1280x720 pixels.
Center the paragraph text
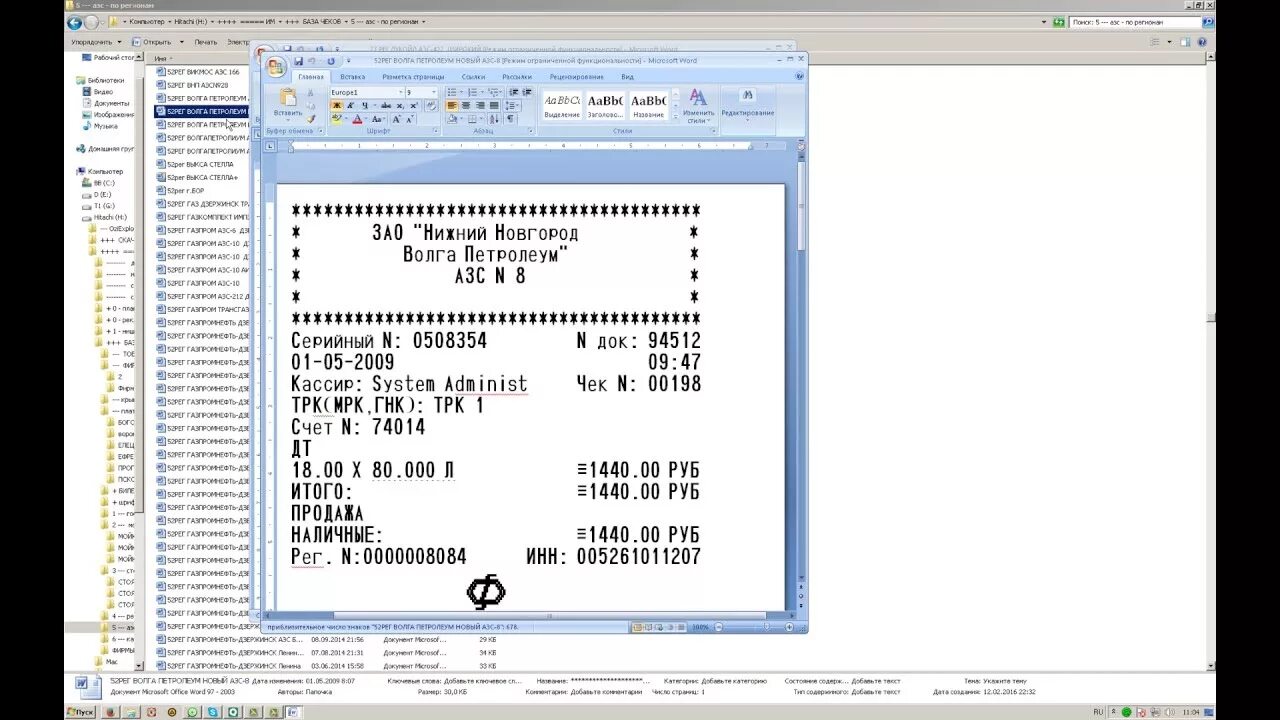(466, 106)
